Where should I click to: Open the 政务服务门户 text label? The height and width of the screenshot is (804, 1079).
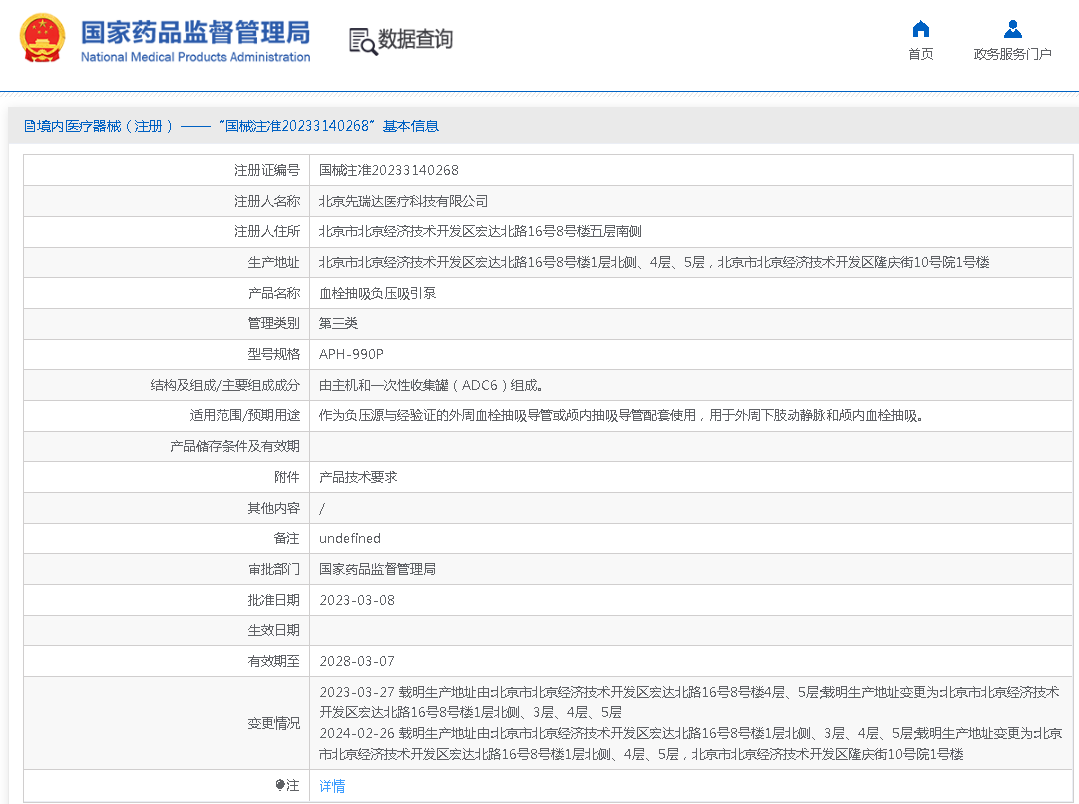pos(1012,54)
